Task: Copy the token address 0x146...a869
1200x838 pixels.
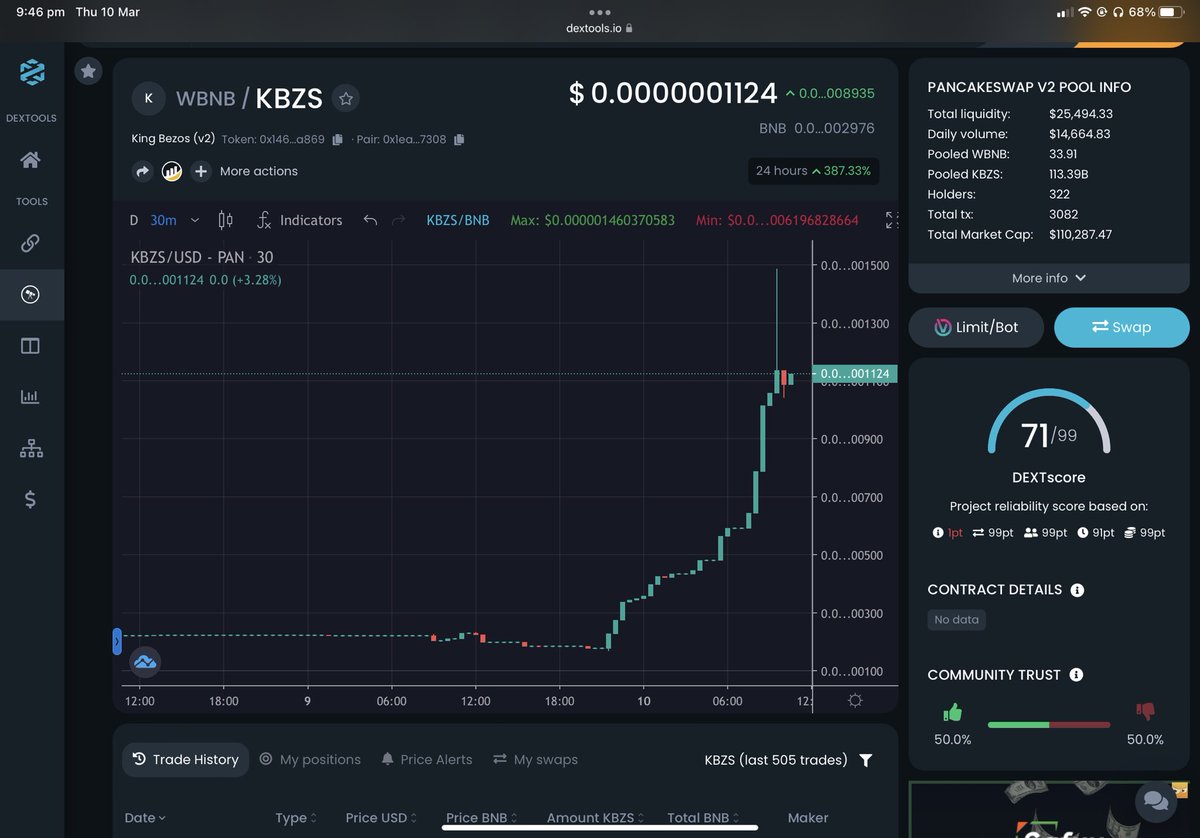Action: (x=338, y=140)
